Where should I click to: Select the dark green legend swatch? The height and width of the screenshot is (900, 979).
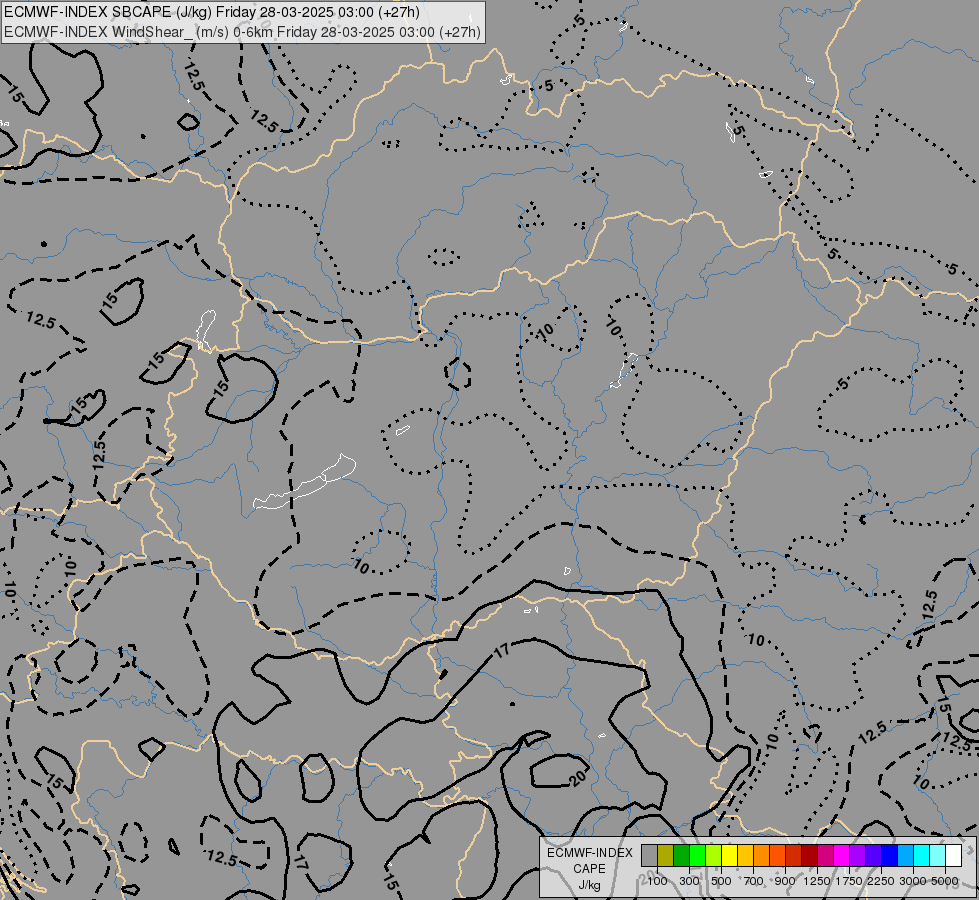coord(682,855)
